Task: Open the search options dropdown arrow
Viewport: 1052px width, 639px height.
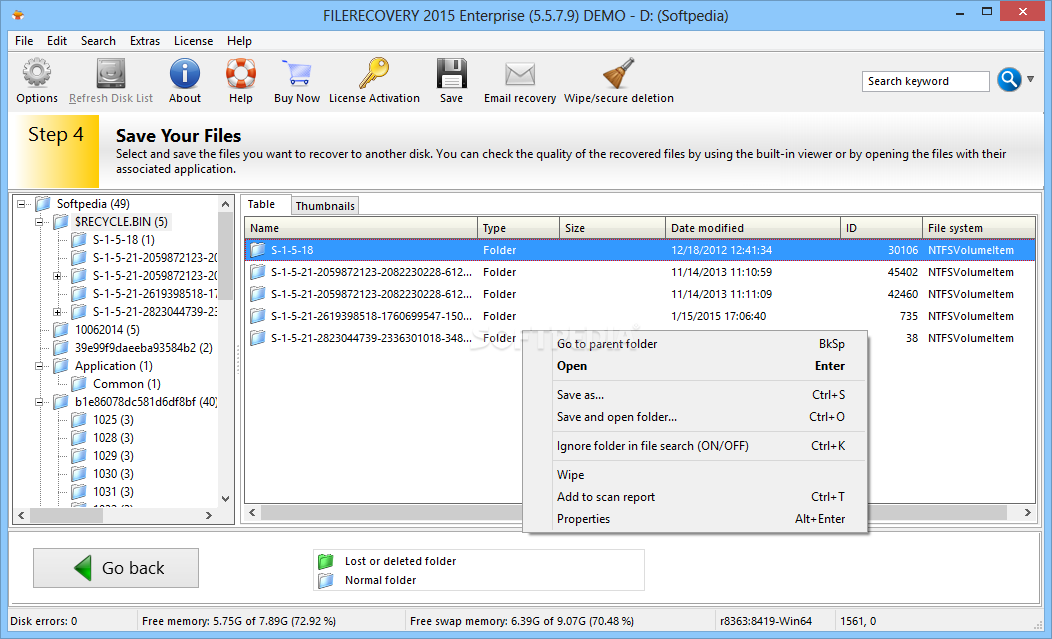Action: [x=1031, y=79]
